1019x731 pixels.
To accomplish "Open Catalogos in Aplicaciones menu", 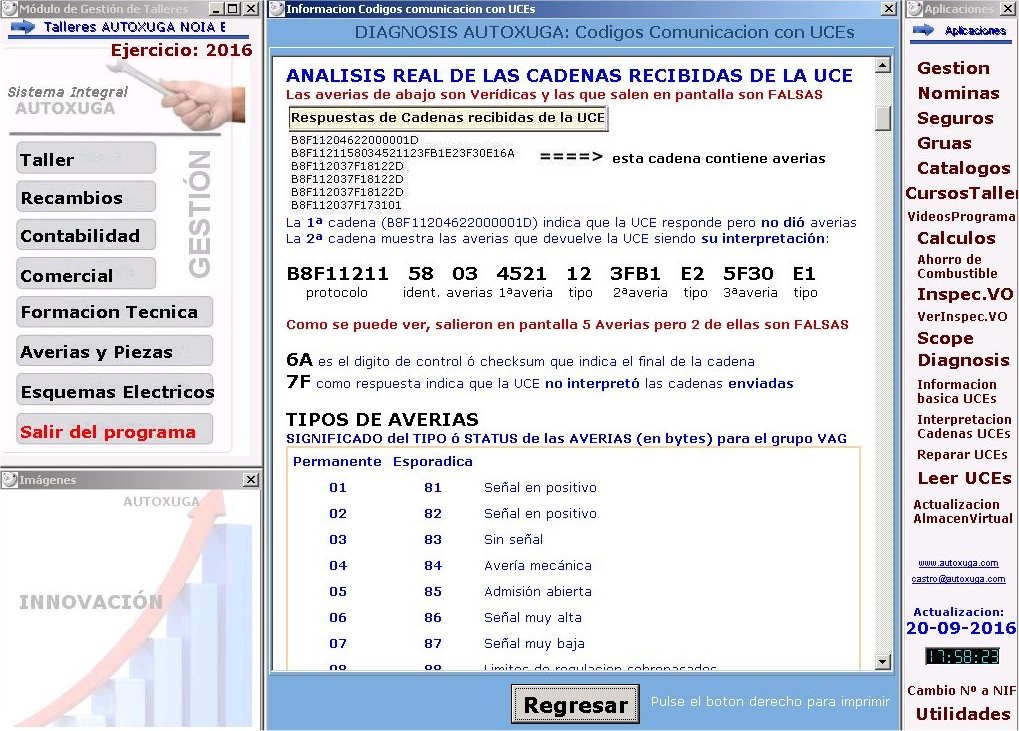I will [963, 168].
